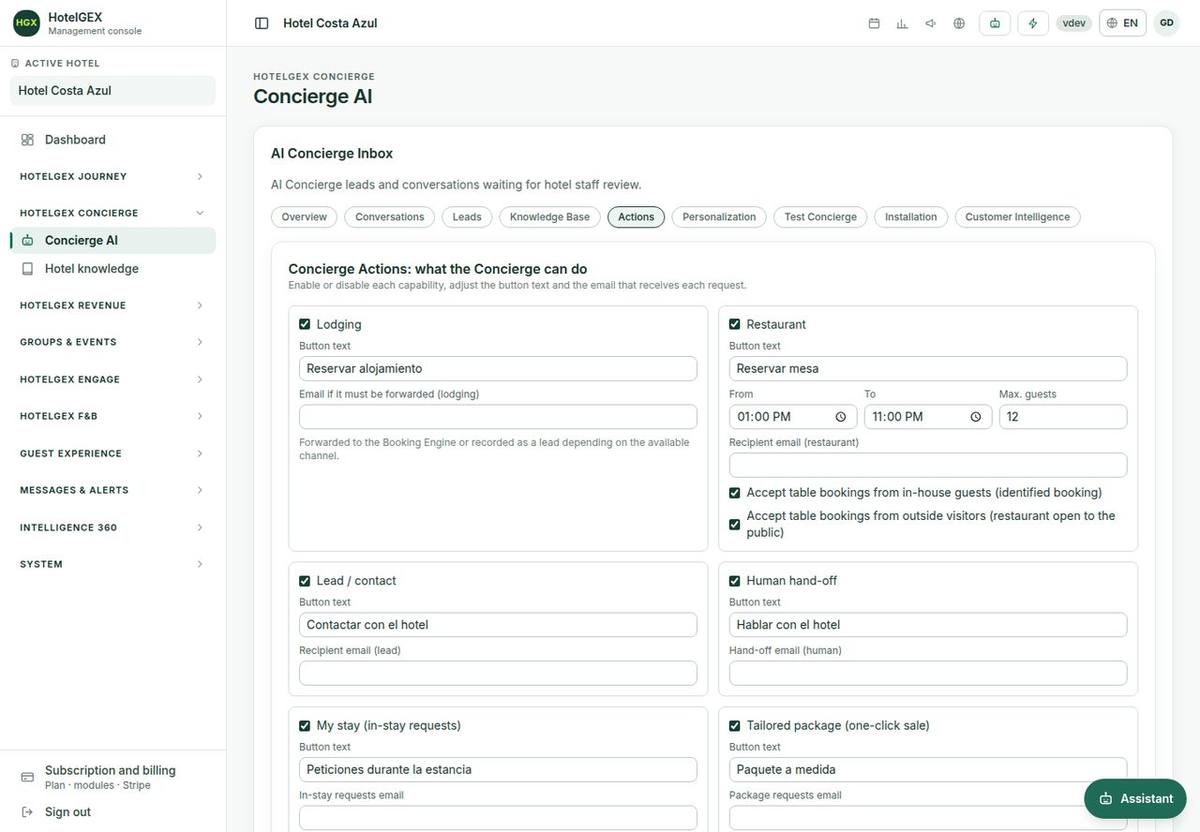Viewport: 1200px width, 832px height.
Task: Toggle the Lead / contact checkbox
Action: pyautogui.click(x=305, y=581)
